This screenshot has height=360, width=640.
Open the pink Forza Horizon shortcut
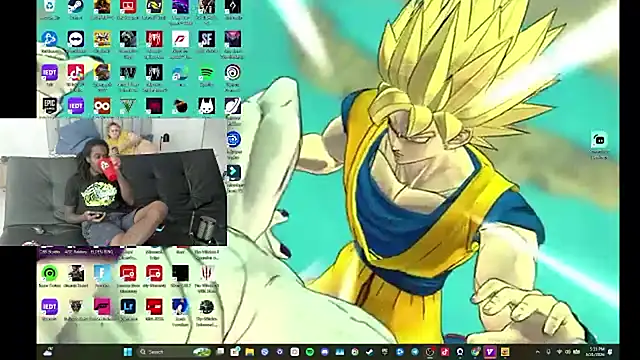[102, 307]
